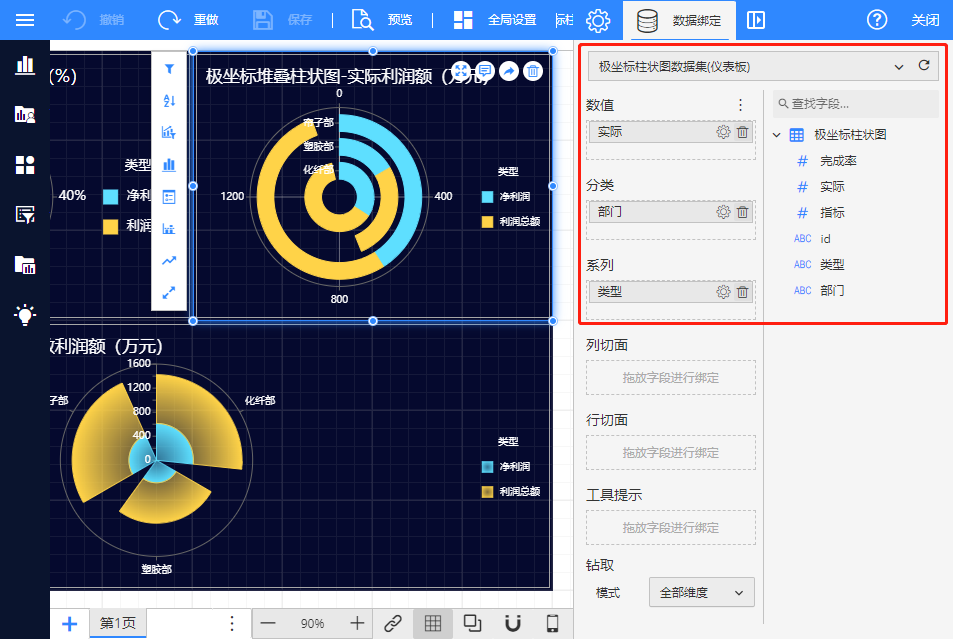Delete the selected polar chart via trash icon
The width and height of the screenshot is (953, 639).
534,71
